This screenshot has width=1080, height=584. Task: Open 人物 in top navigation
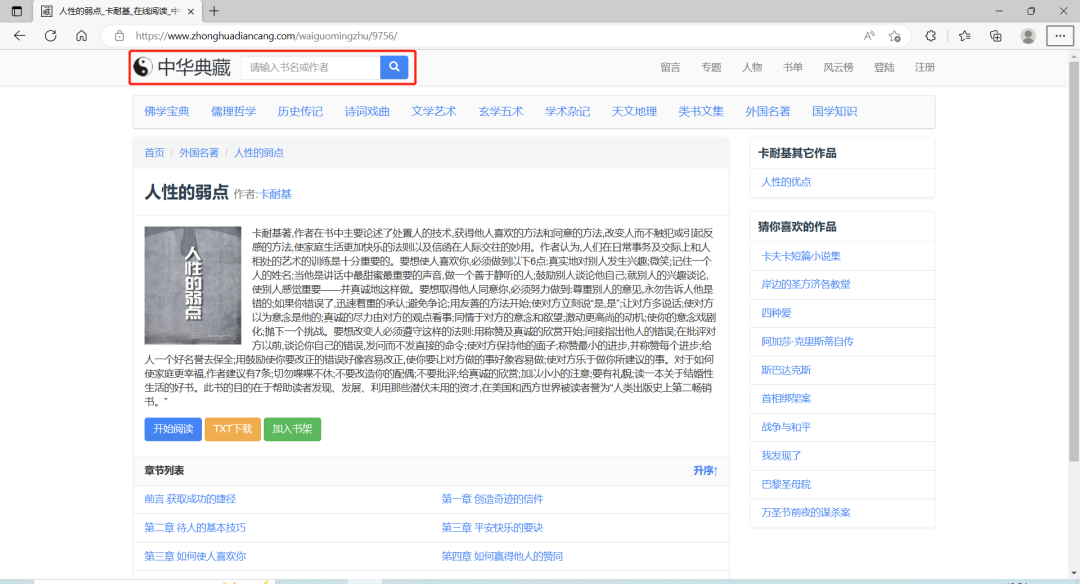(x=752, y=67)
